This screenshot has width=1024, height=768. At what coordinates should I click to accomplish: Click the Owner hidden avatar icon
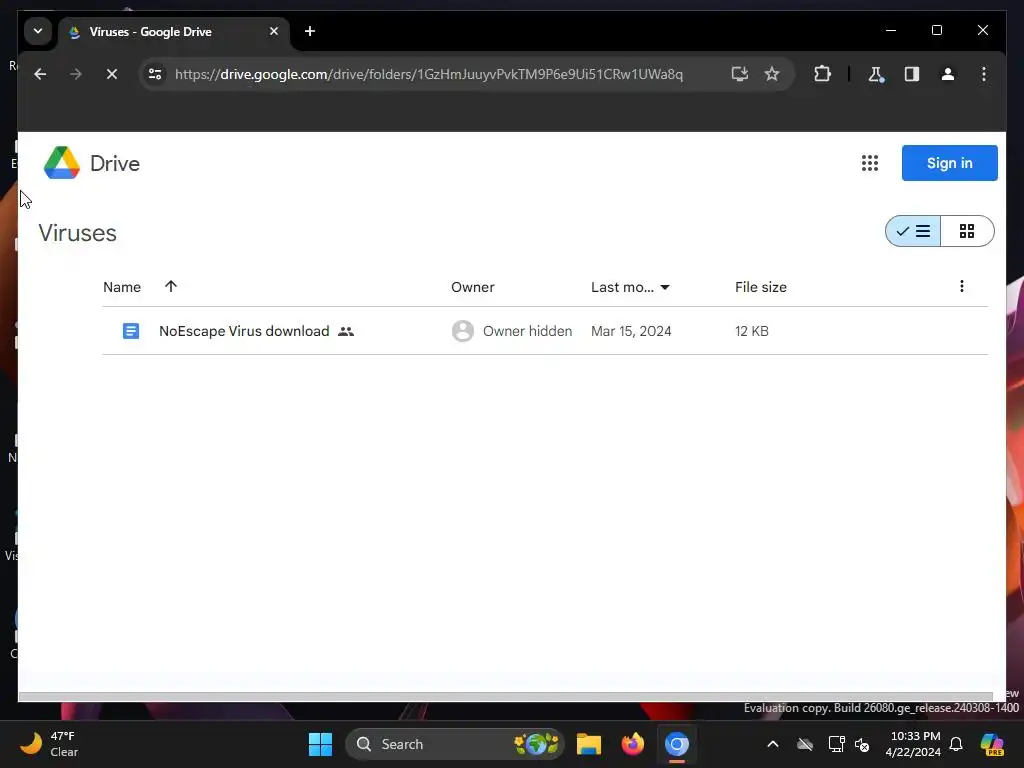click(462, 331)
